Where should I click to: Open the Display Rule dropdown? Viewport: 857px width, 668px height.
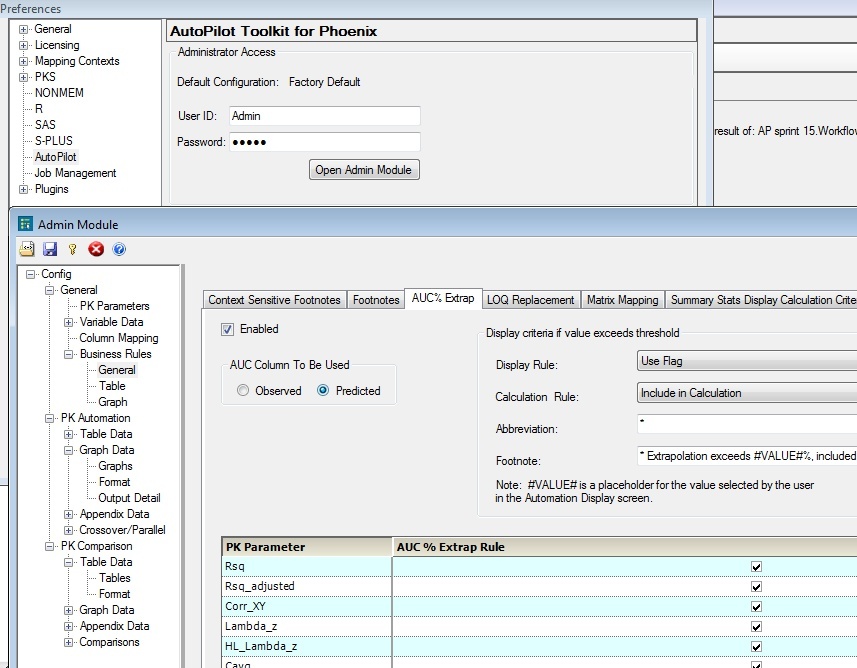[747, 361]
